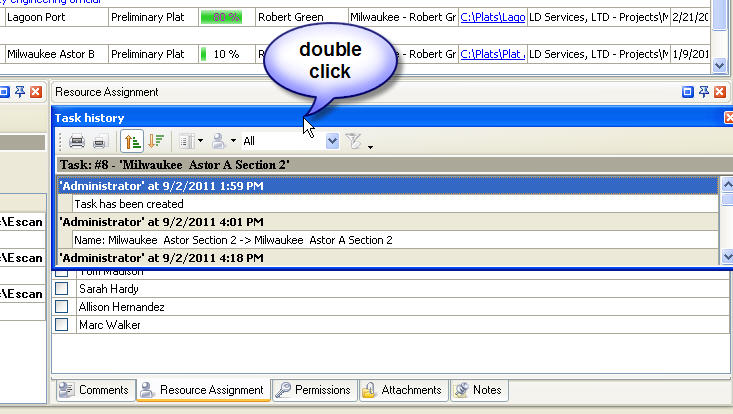Open the Permissions tab
Image resolution: width=733 pixels, height=414 pixels.
pos(314,390)
